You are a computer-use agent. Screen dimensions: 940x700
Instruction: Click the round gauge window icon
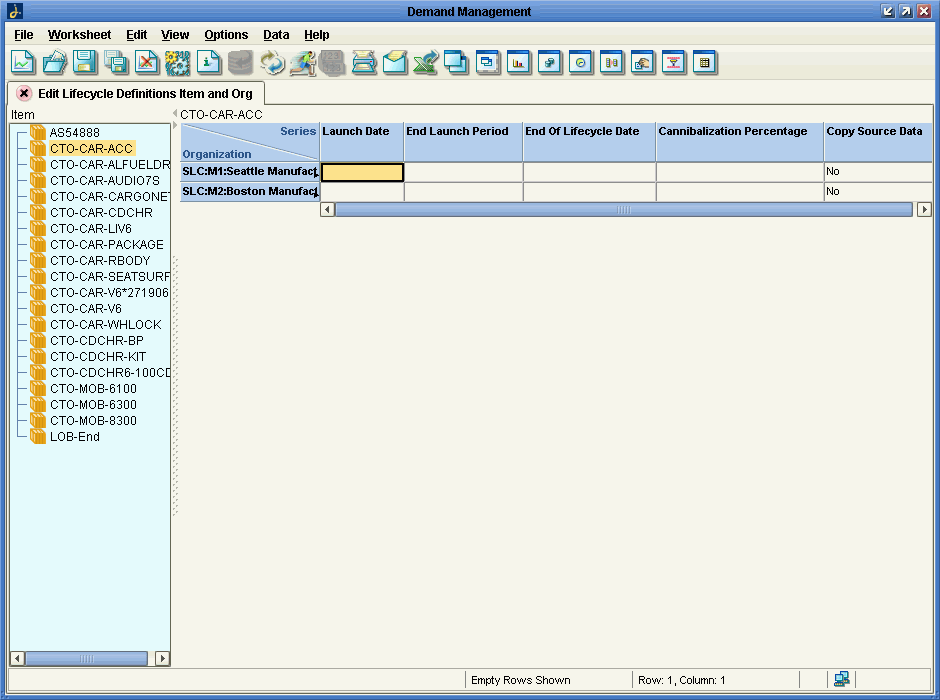[580, 62]
